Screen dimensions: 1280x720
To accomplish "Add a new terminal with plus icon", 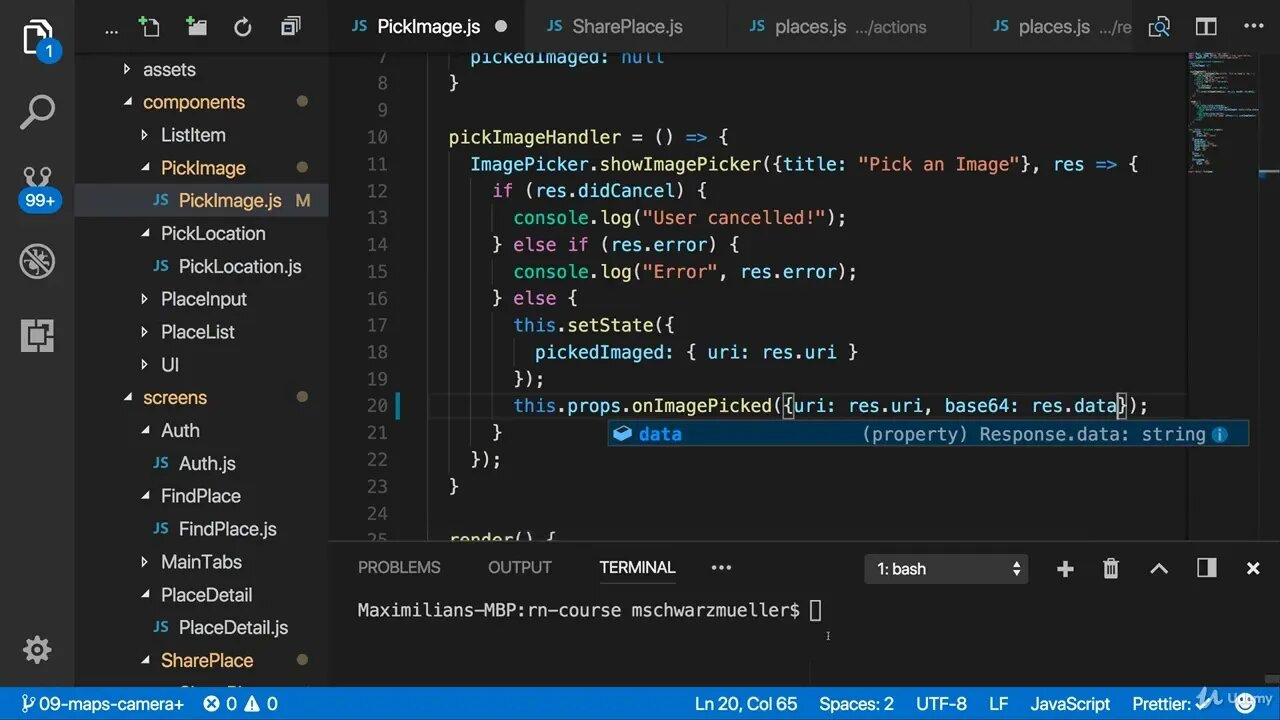I will [1065, 568].
